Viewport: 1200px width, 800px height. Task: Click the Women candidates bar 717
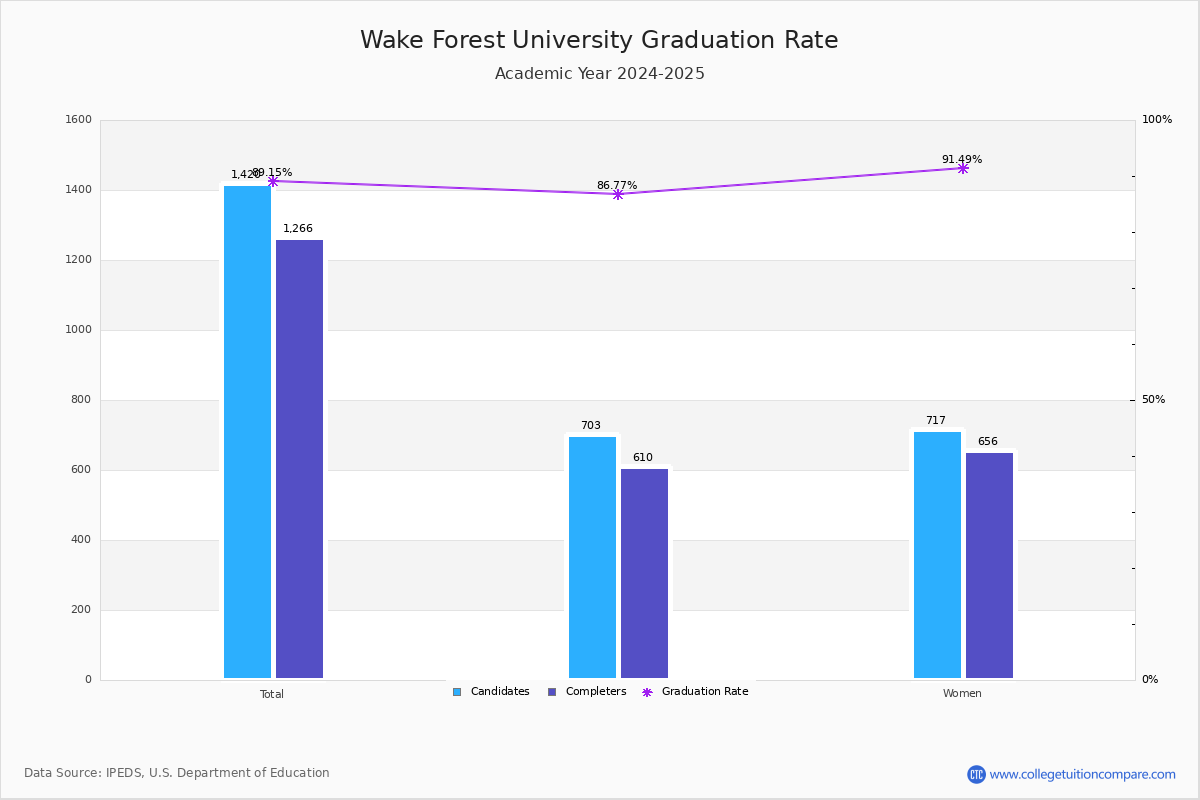937,555
